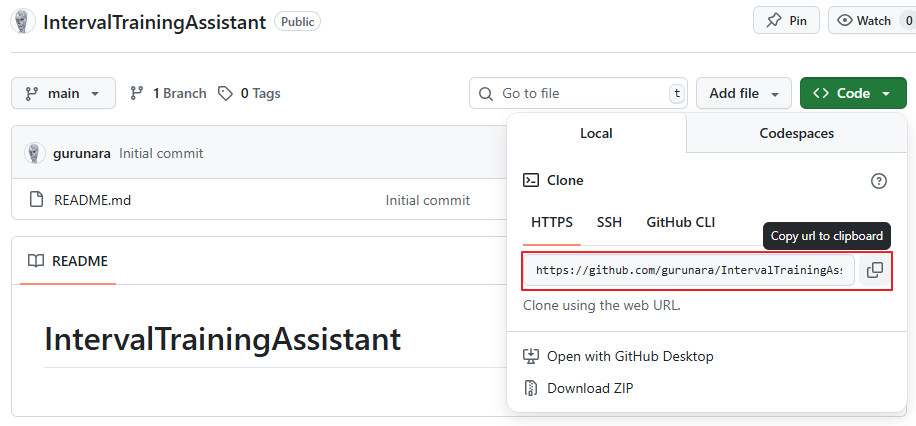This screenshot has width=916, height=426.
Task: Open the main branch dropdown
Action: coord(63,93)
